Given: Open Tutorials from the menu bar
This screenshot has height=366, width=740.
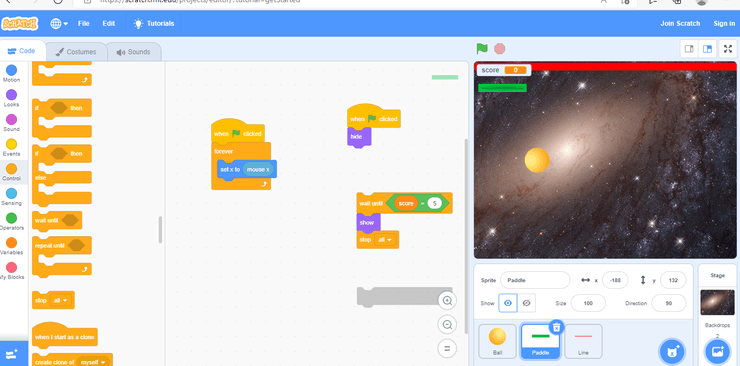Looking at the screenshot, I should point(154,24).
